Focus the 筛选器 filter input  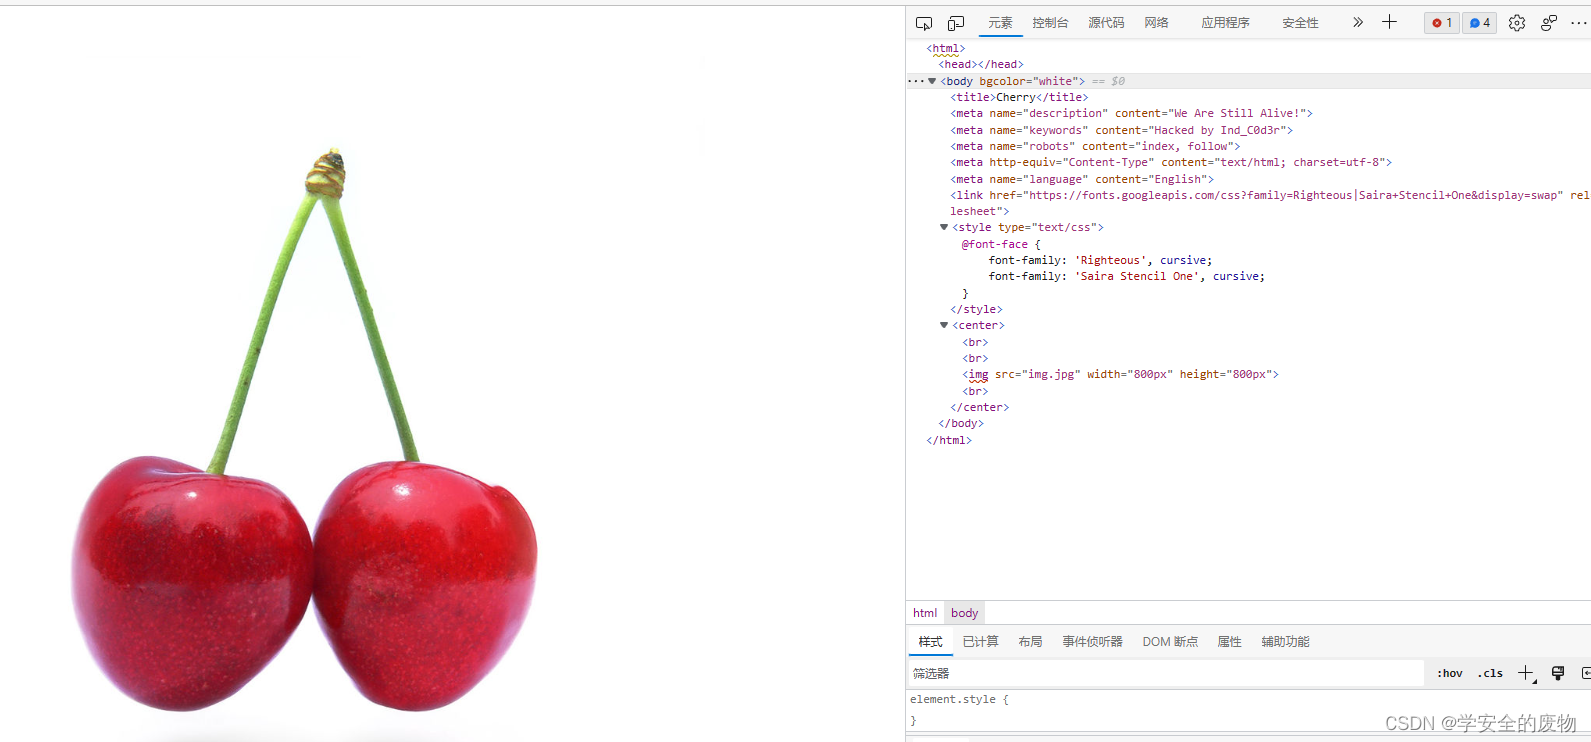1166,673
